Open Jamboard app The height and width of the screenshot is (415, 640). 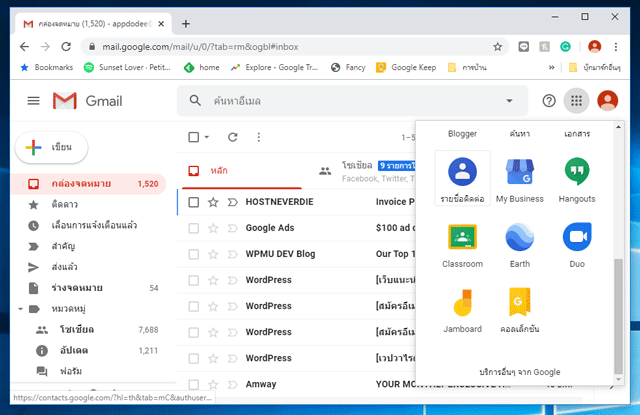[462, 309]
